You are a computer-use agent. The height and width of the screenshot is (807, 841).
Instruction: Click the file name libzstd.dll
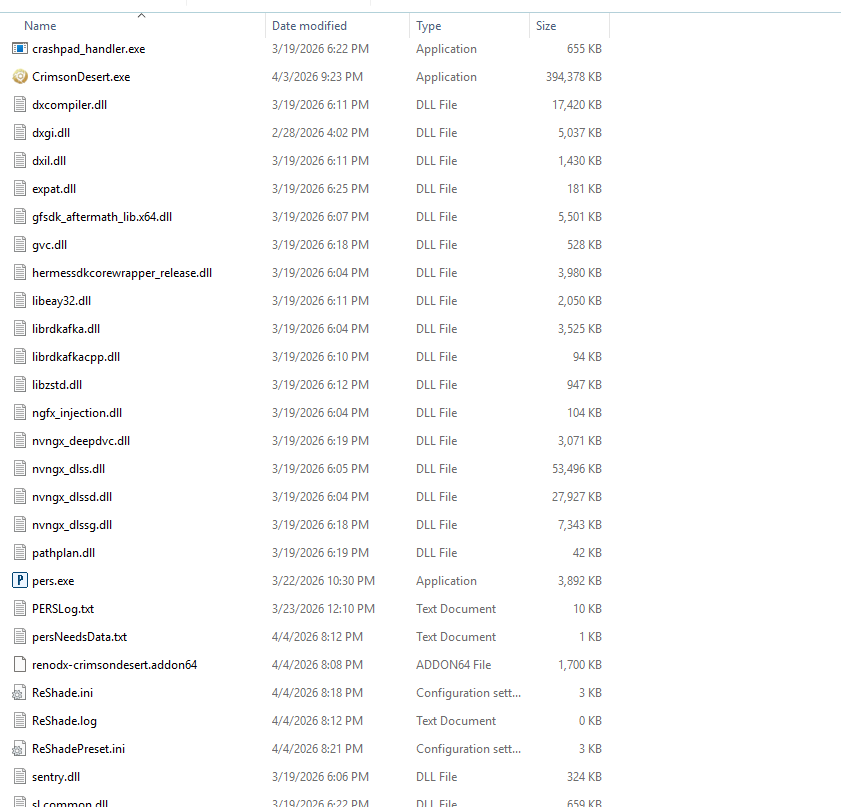coord(57,384)
